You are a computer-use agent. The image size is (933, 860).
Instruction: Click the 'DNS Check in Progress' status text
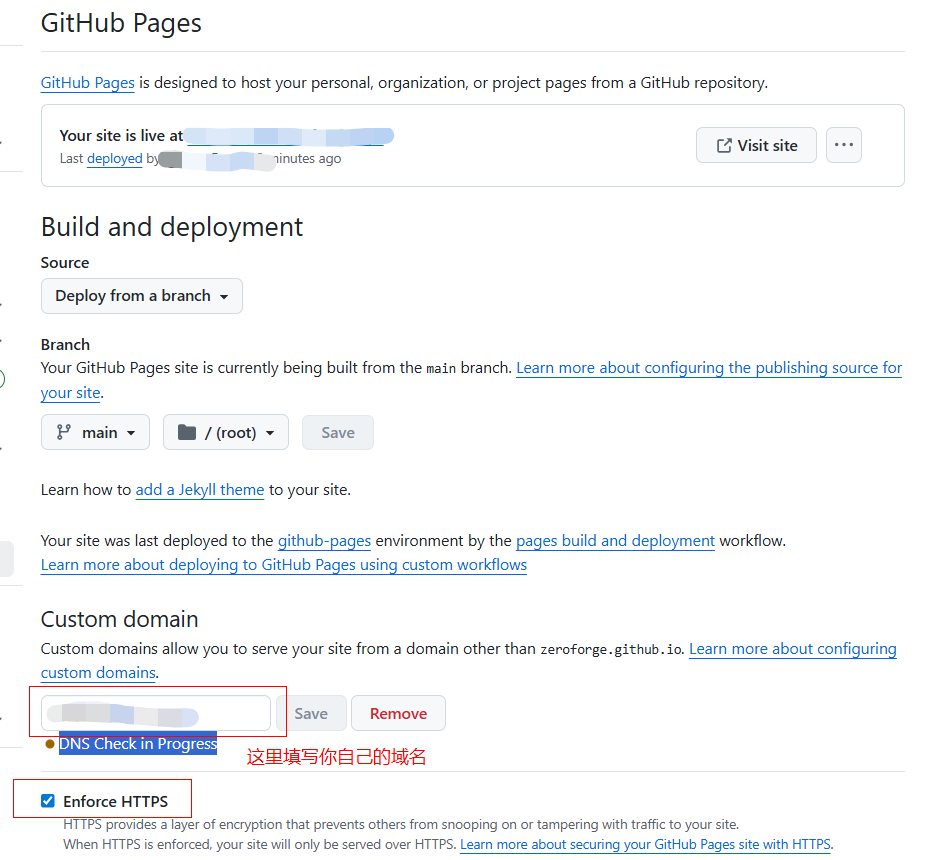(x=137, y=743)
